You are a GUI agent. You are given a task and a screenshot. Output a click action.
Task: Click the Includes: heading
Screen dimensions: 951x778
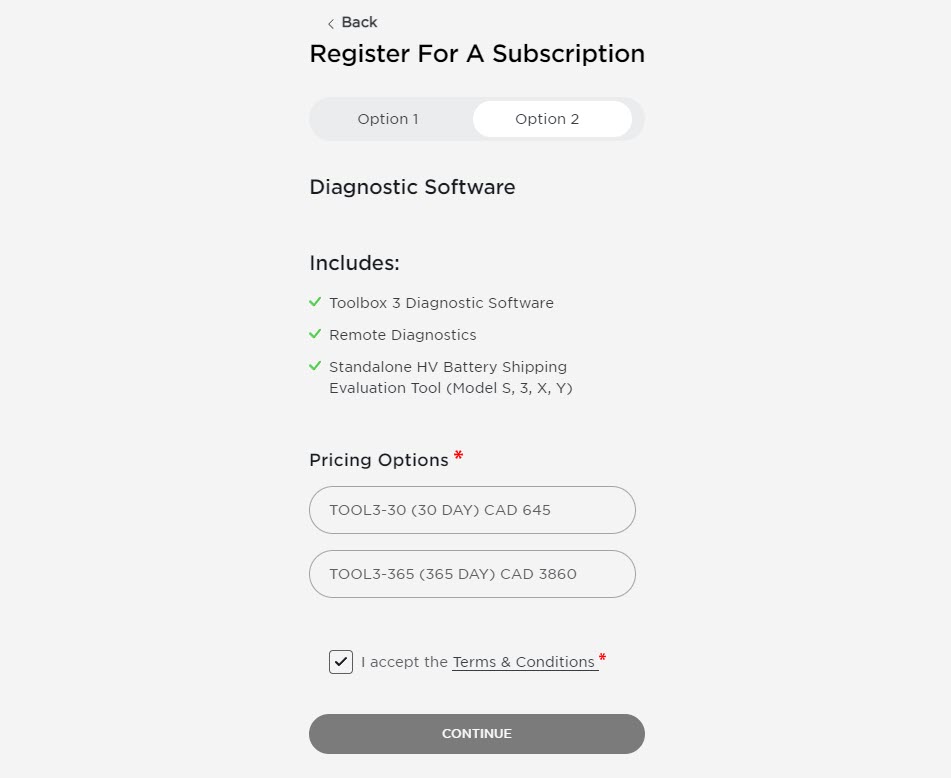354,263
